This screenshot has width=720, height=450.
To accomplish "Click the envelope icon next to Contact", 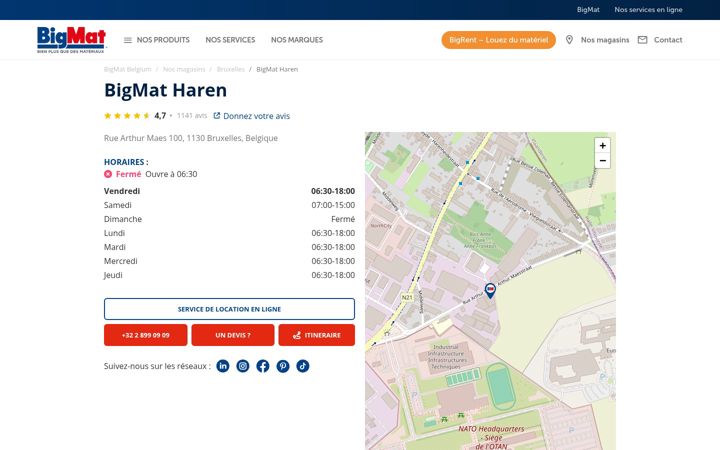I will click(x=642, y=40).
